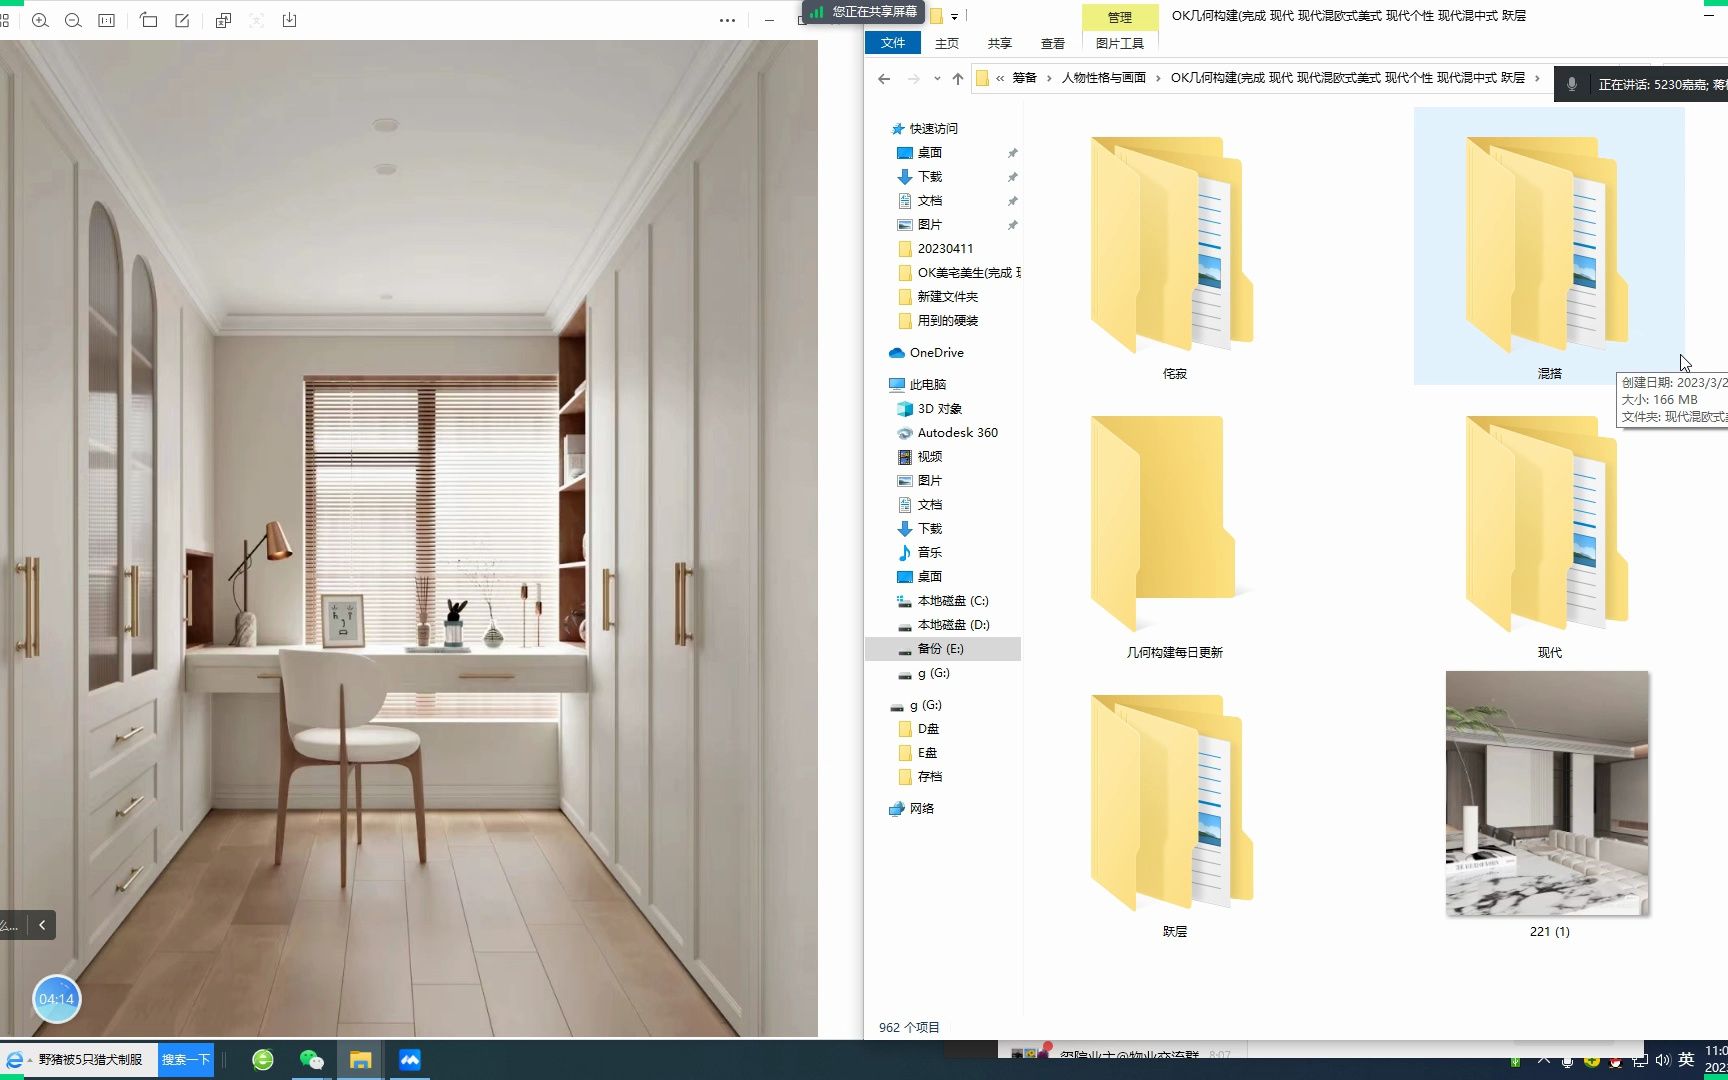Image resolution: width=1728 pixels, height=1080 pixels.
Task: Zoom out in the image viewer
Action: (73, 20)
